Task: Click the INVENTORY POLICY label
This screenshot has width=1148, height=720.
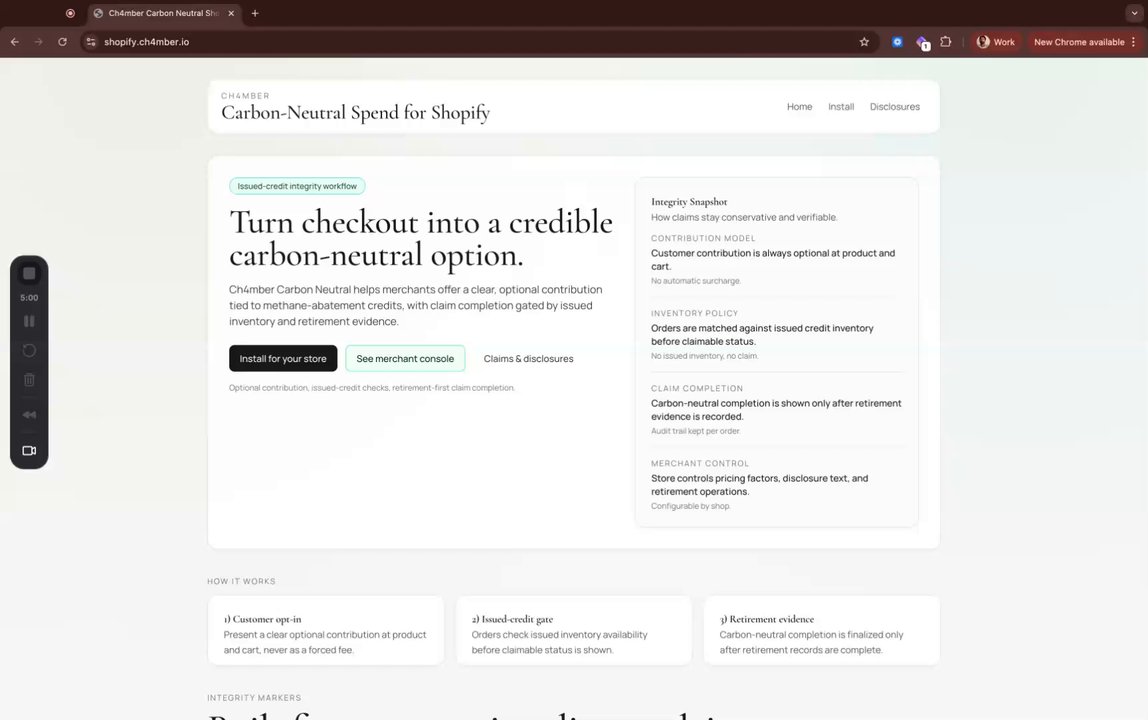Action: pos(694,313)
